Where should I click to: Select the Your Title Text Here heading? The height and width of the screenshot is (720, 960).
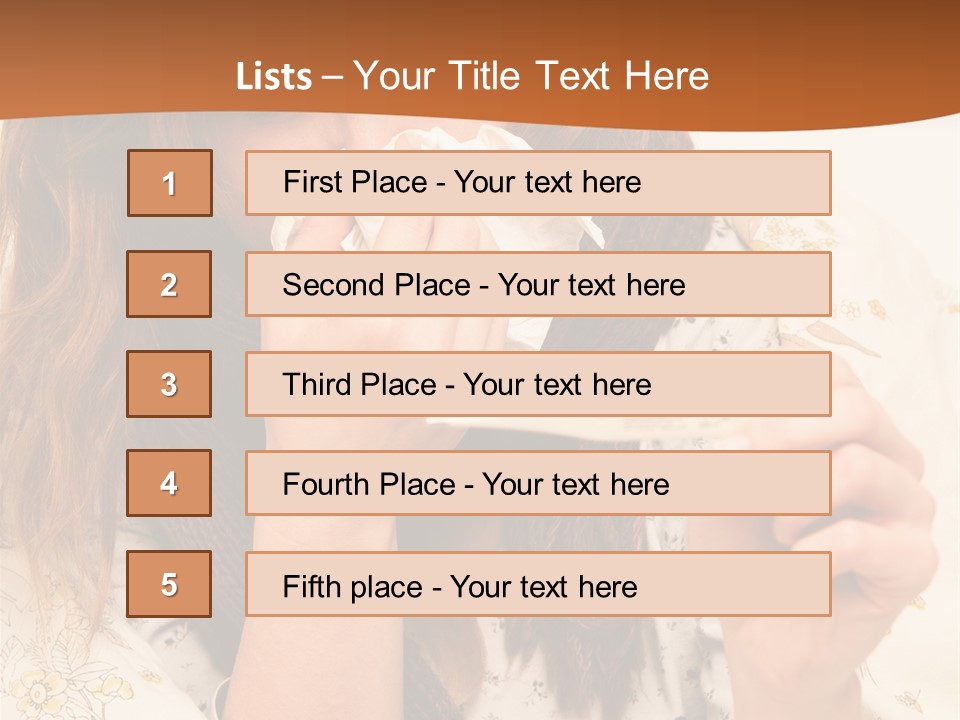(531, 77)
